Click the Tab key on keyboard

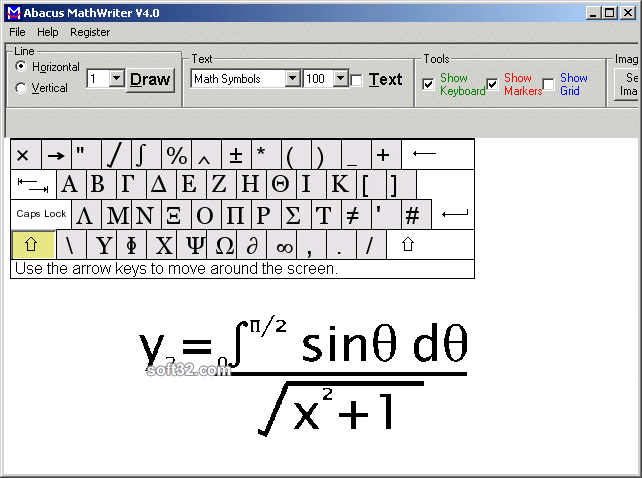33,185
